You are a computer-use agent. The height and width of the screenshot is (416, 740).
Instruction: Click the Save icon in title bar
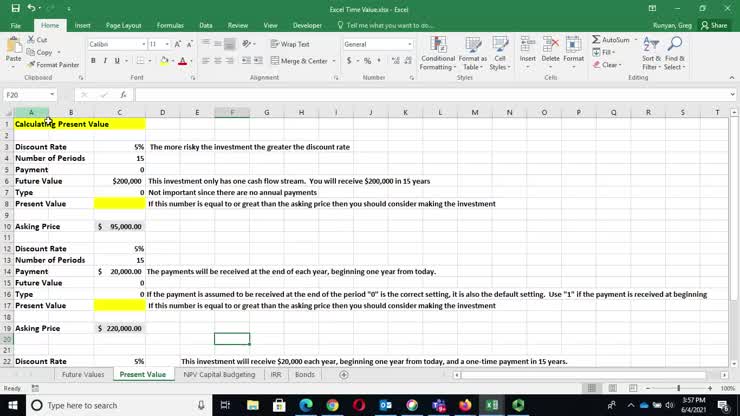point(16,8)
